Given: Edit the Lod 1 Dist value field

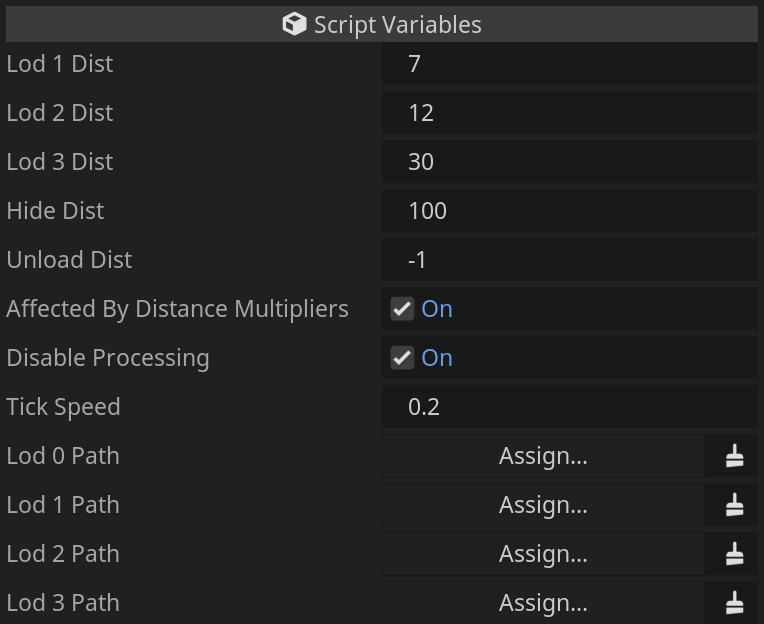Looking at the screenshot, I should click(x=570, y=64).
